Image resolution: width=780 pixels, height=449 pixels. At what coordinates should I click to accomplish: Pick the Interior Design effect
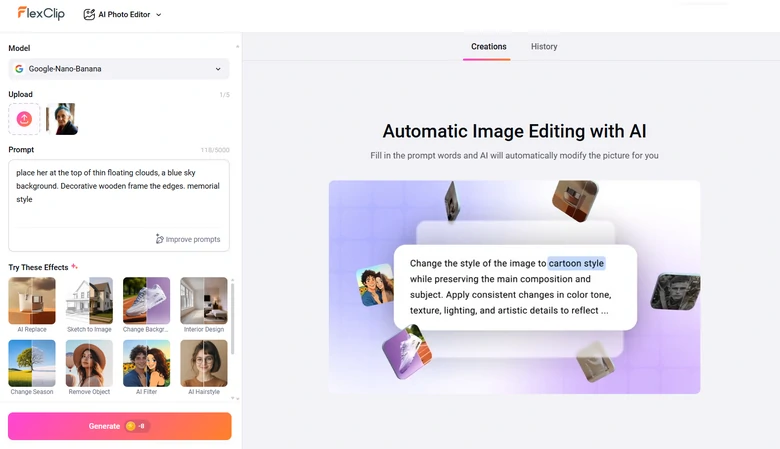[x=203, y=301]
